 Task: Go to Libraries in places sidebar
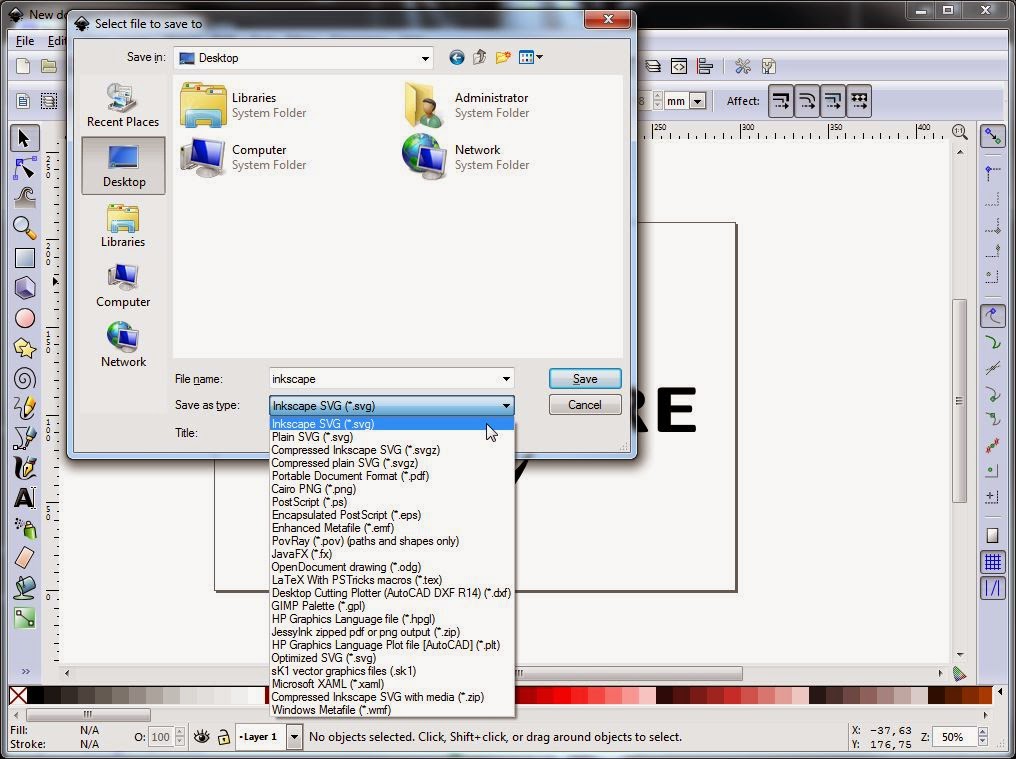click(123, 226)
